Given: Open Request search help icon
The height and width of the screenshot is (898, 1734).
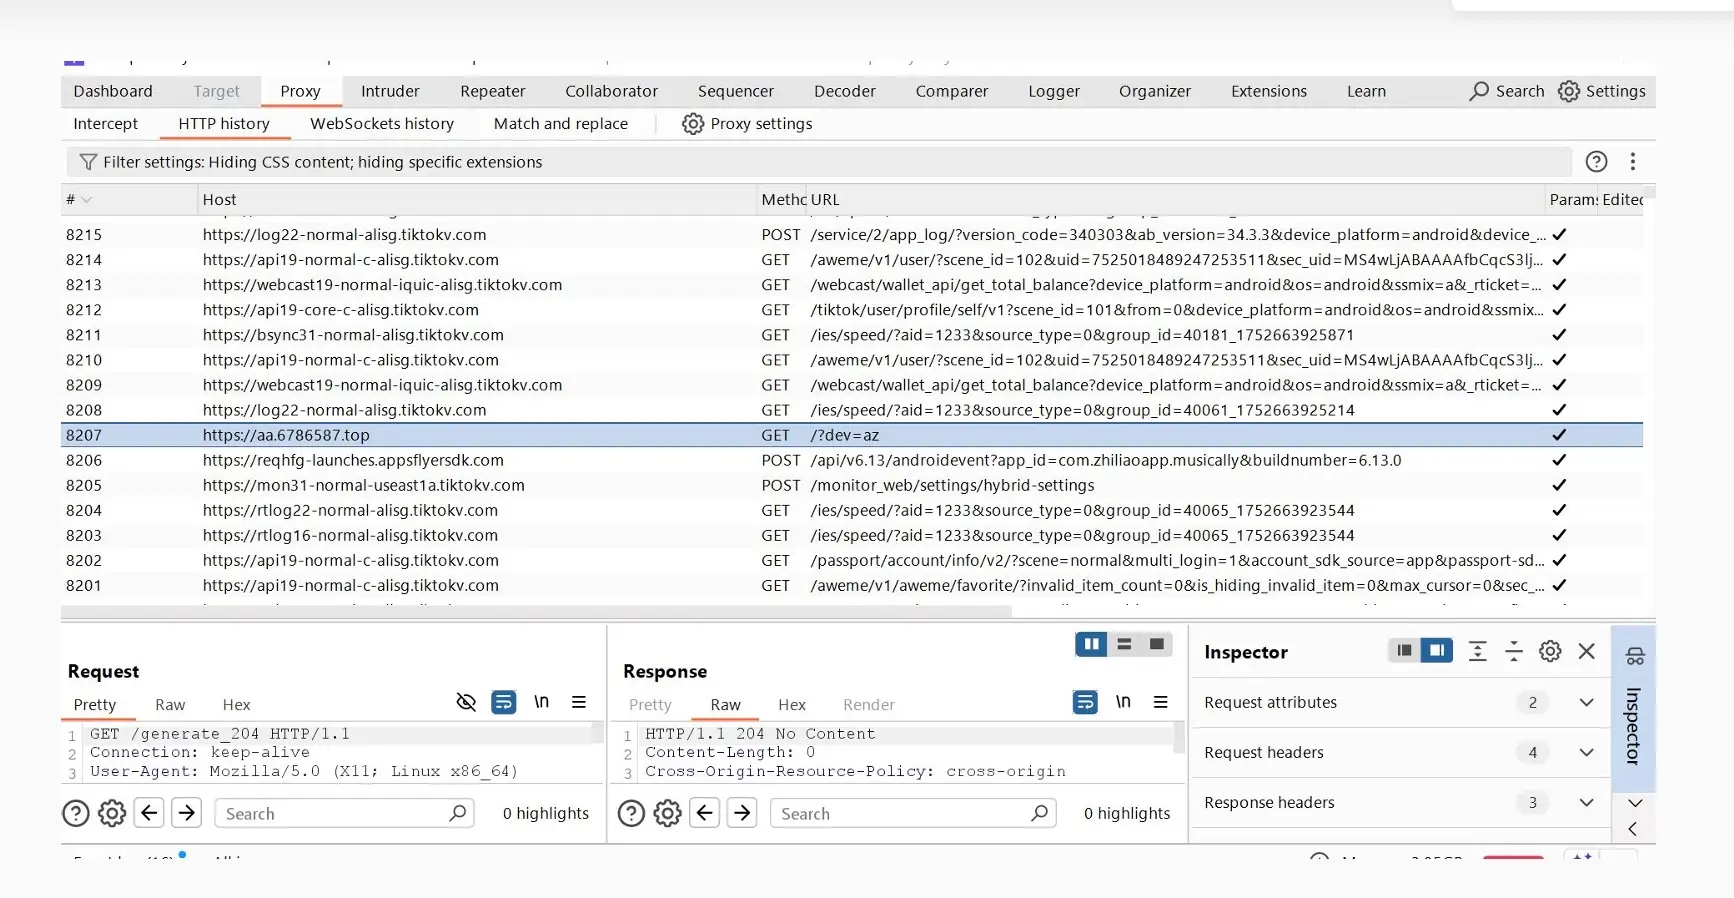Looking at the screenshot, I should click(x=76, y=813).
